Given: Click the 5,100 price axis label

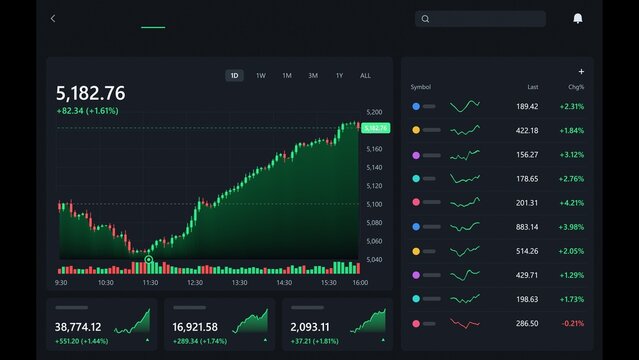Looking at the screenshot, I should click(x=374, y=204).
